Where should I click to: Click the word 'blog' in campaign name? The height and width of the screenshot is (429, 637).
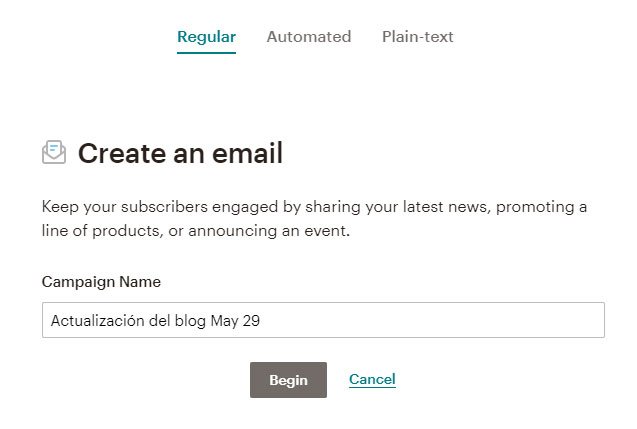[190, 321]
